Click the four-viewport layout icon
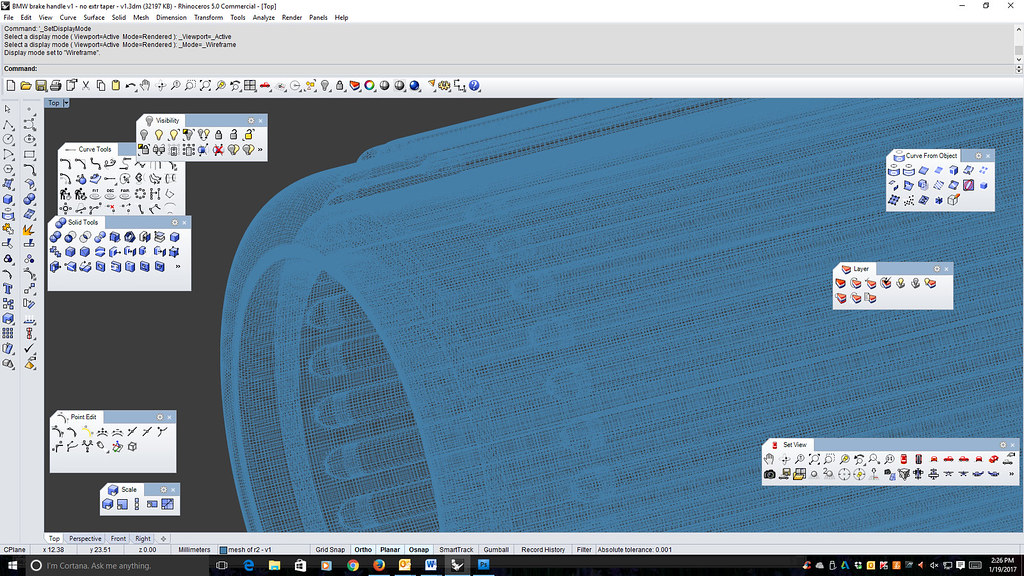1024x576 pixels. tap(250, 86)
